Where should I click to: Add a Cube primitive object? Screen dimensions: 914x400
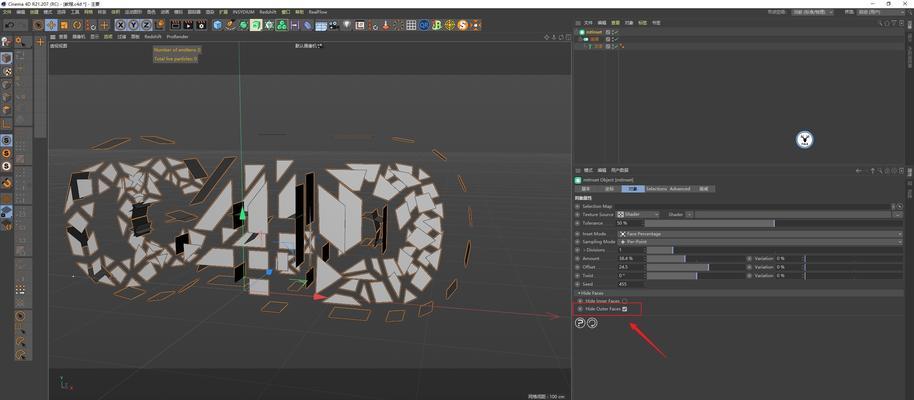[x=218, y=25]
